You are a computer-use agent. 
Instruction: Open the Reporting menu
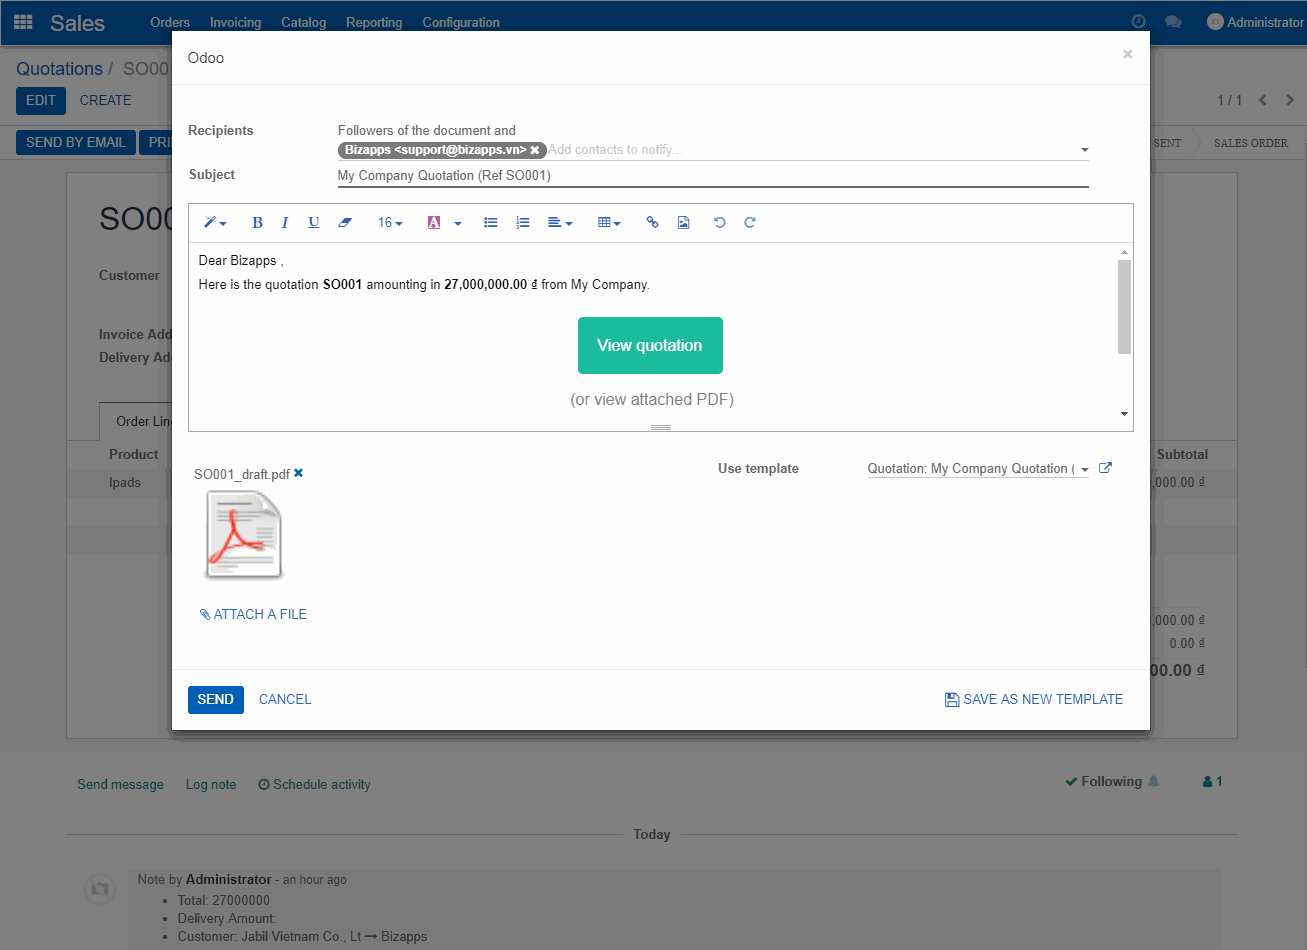pos(374,22)
